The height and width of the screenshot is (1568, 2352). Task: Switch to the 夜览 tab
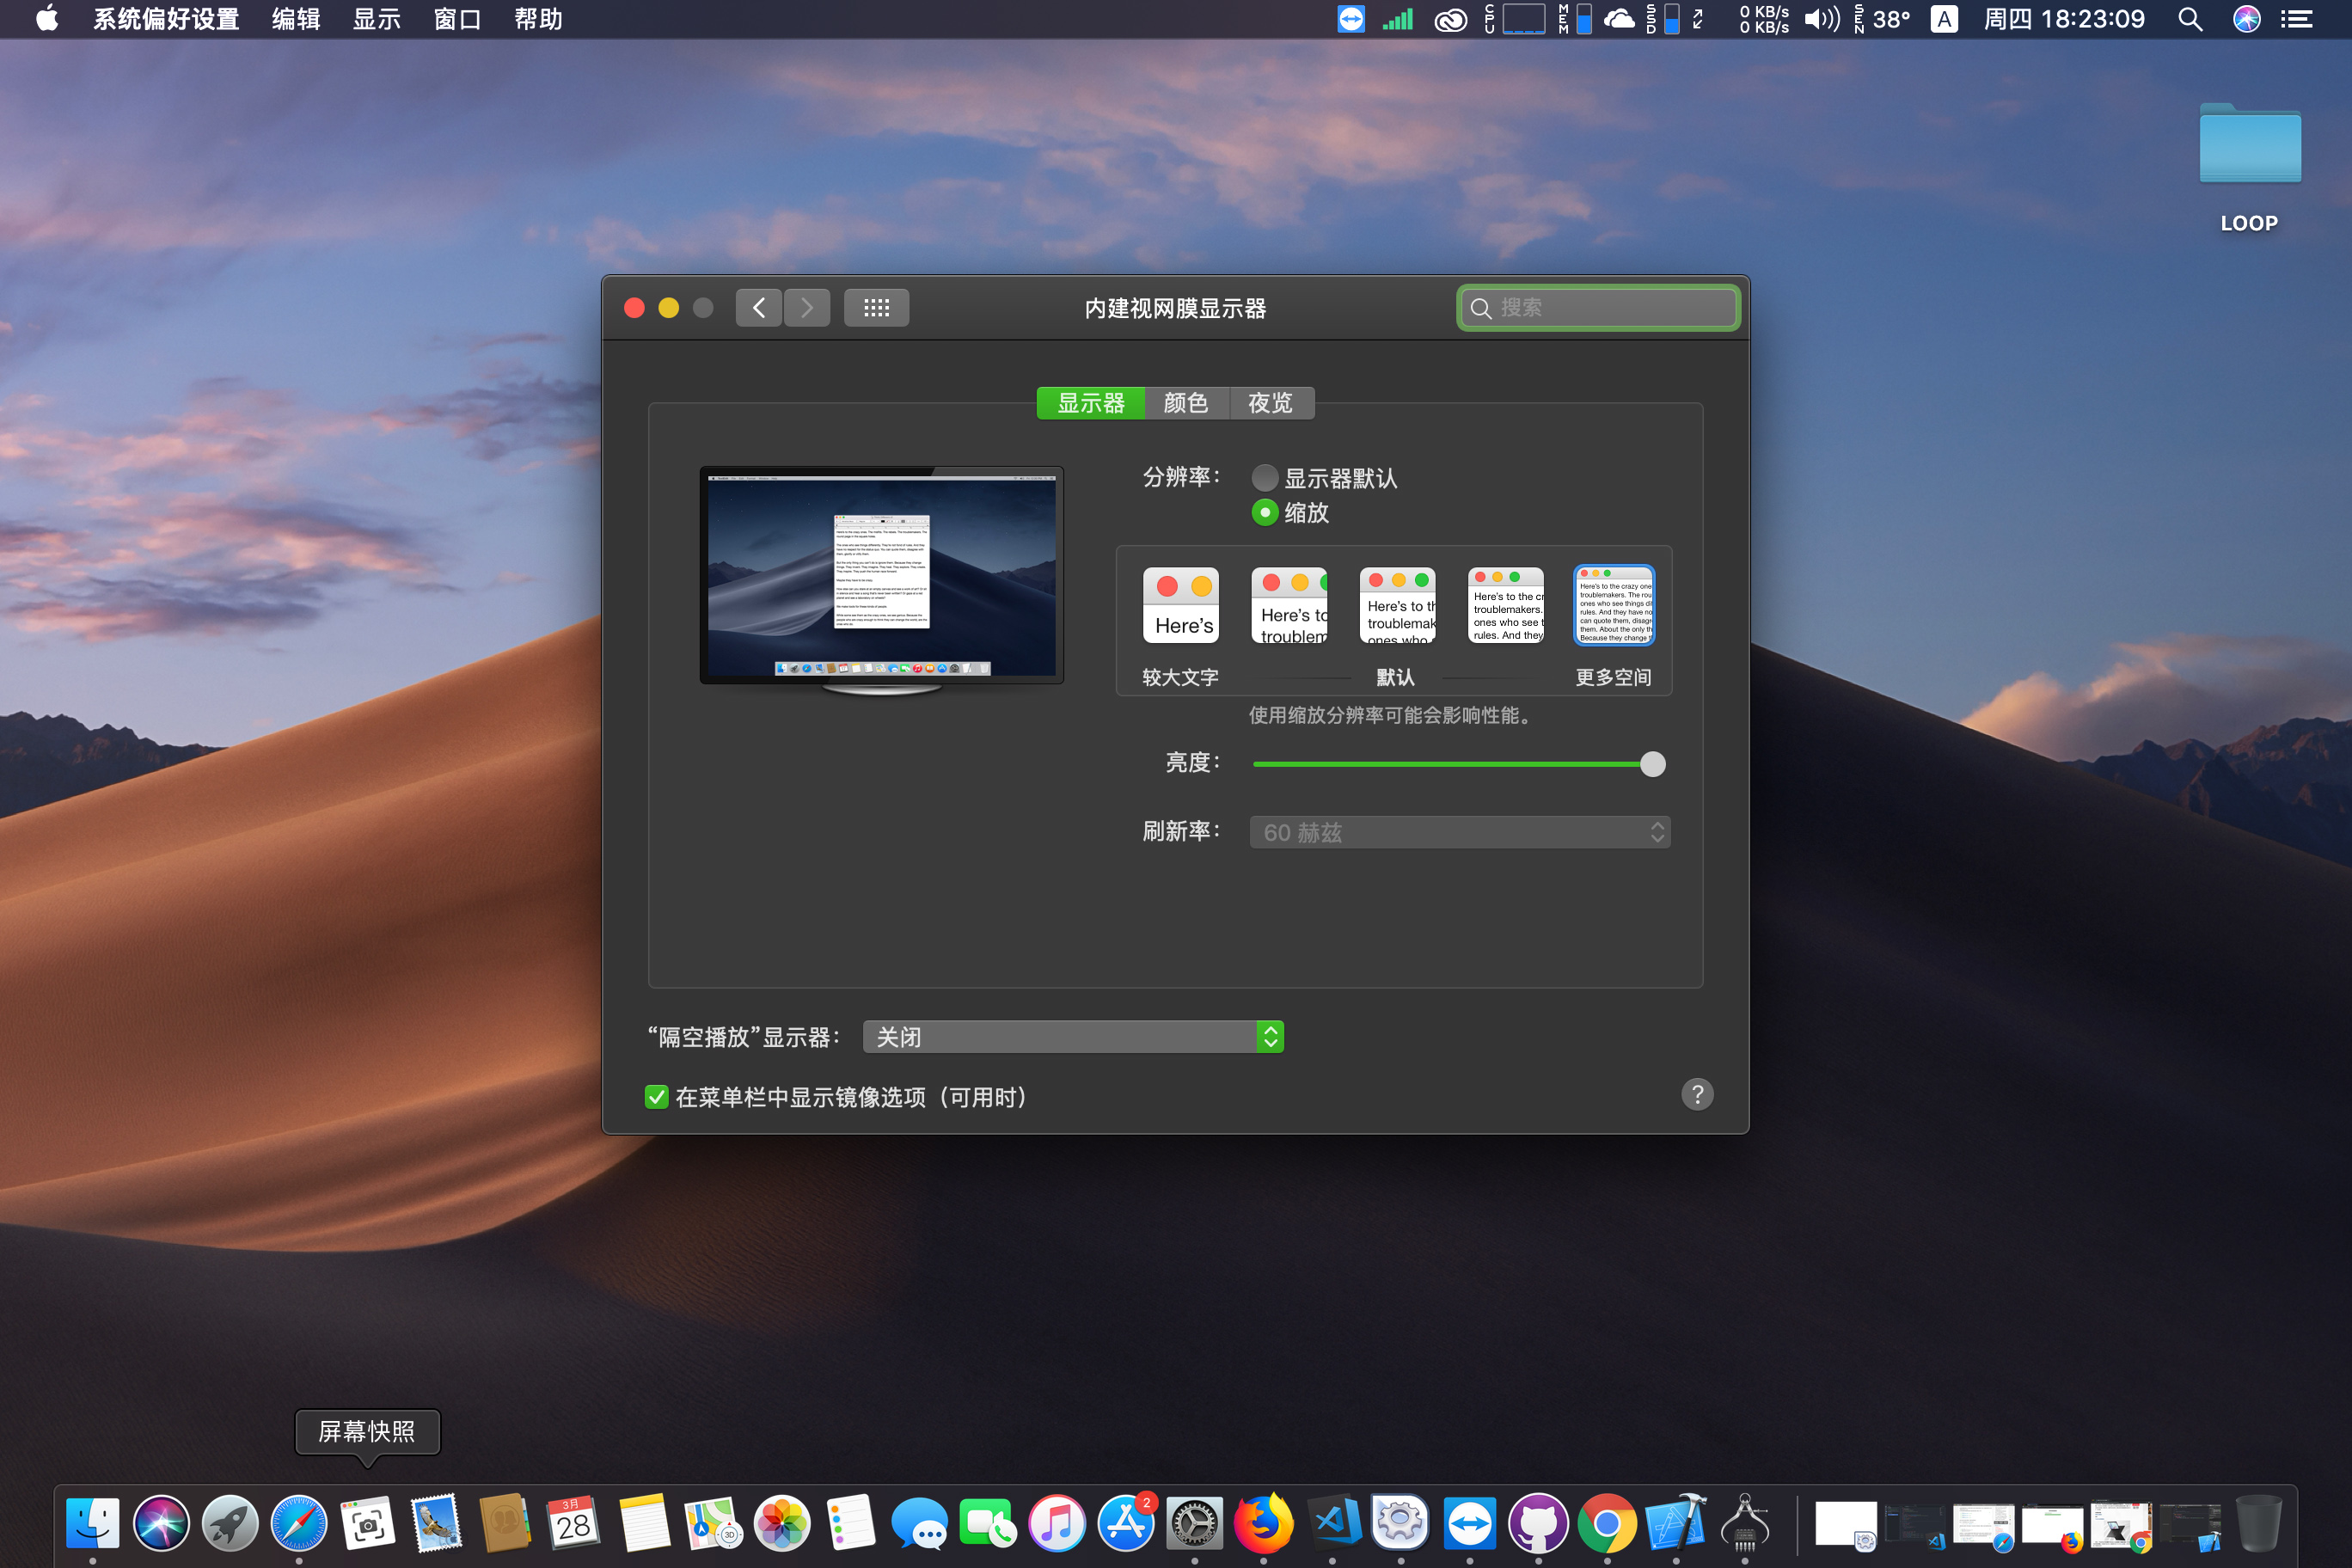[x=1271, y=403]
